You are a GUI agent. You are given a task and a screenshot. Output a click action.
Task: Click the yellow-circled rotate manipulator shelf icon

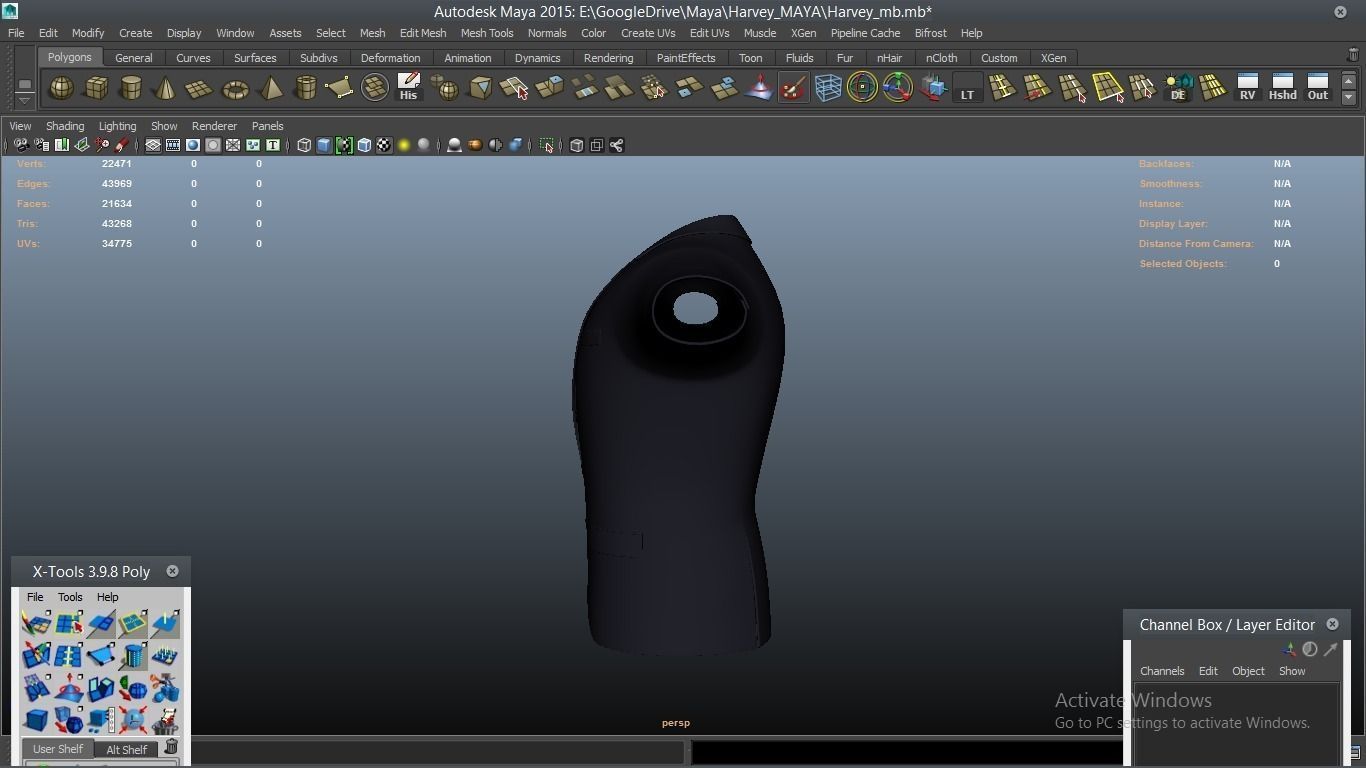click(x=862, y=88)
